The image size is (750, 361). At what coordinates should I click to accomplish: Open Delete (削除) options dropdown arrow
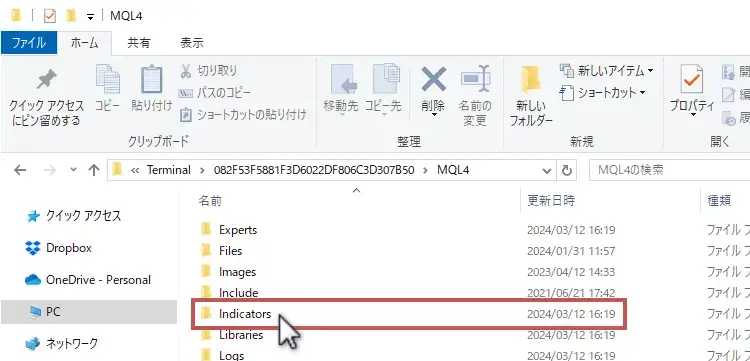(x=433, y=115)
